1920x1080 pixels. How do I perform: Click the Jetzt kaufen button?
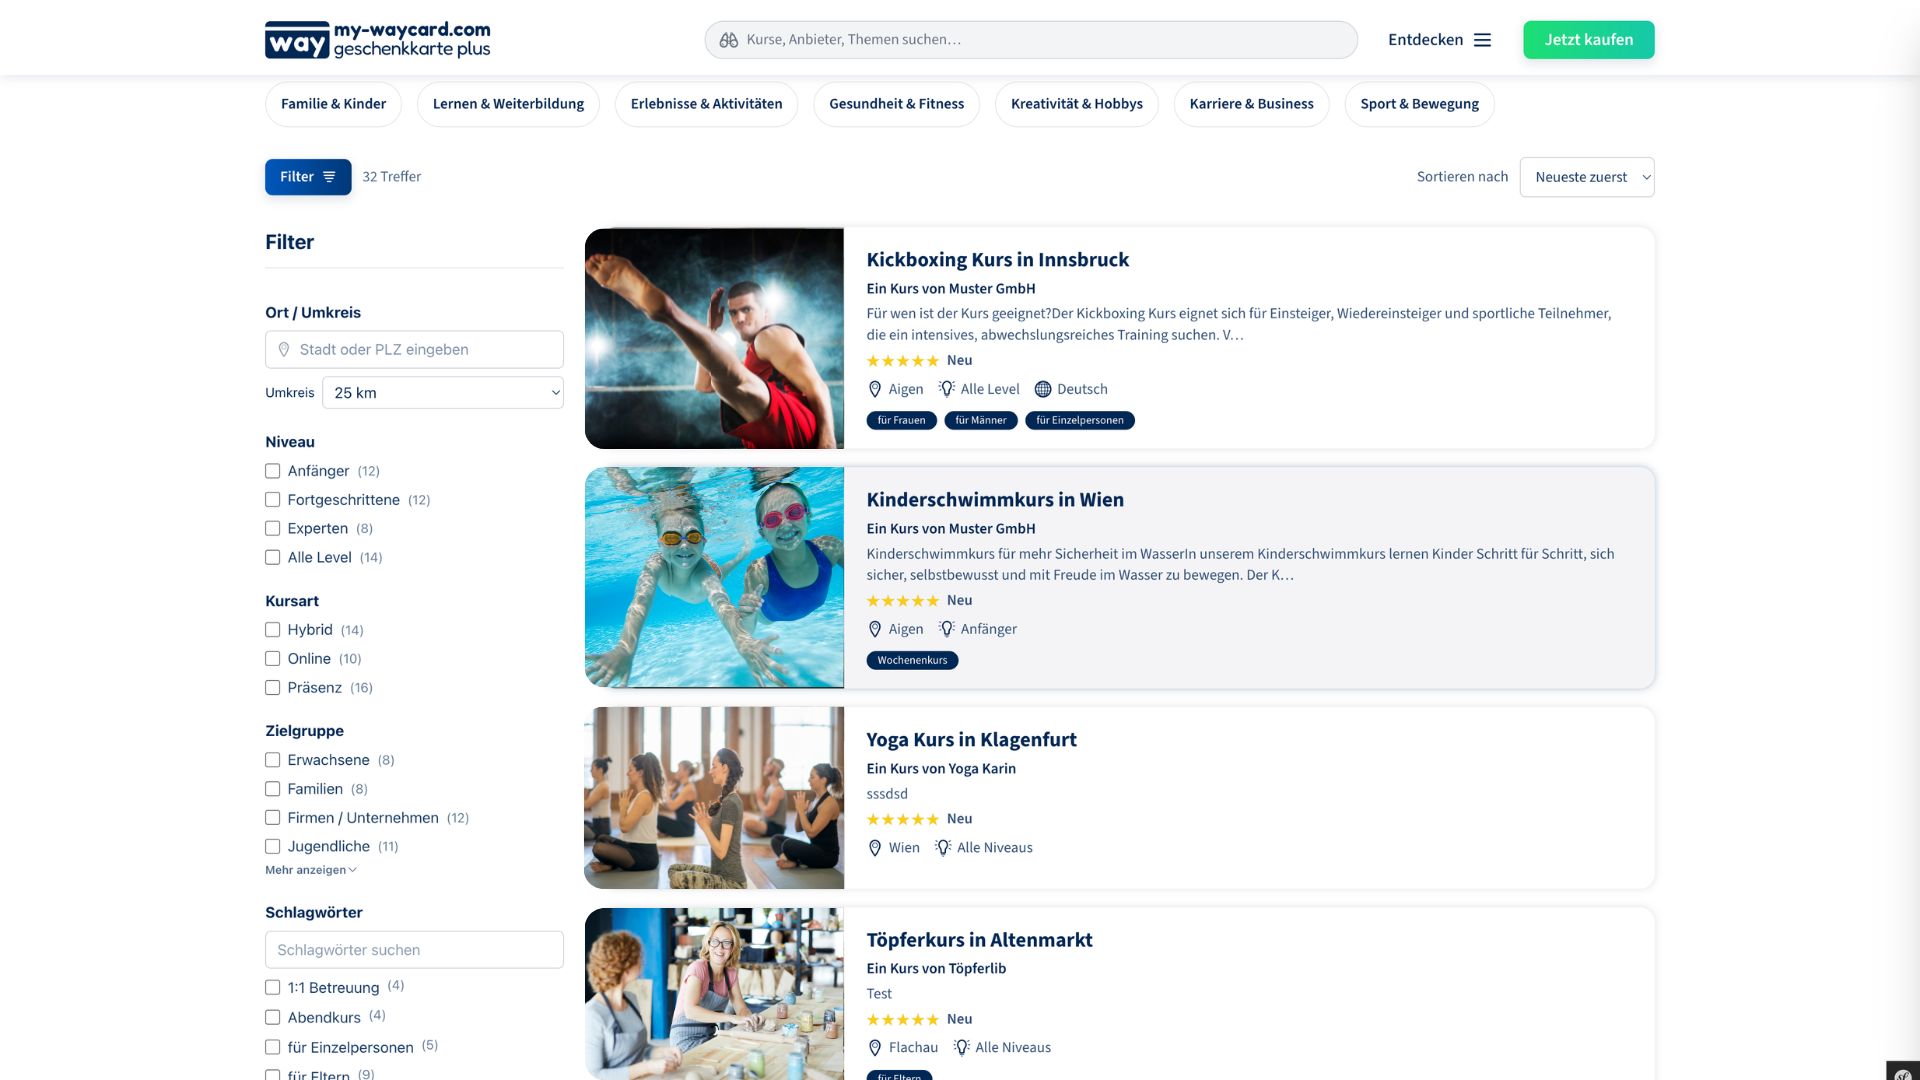[x=1588, y=40]
